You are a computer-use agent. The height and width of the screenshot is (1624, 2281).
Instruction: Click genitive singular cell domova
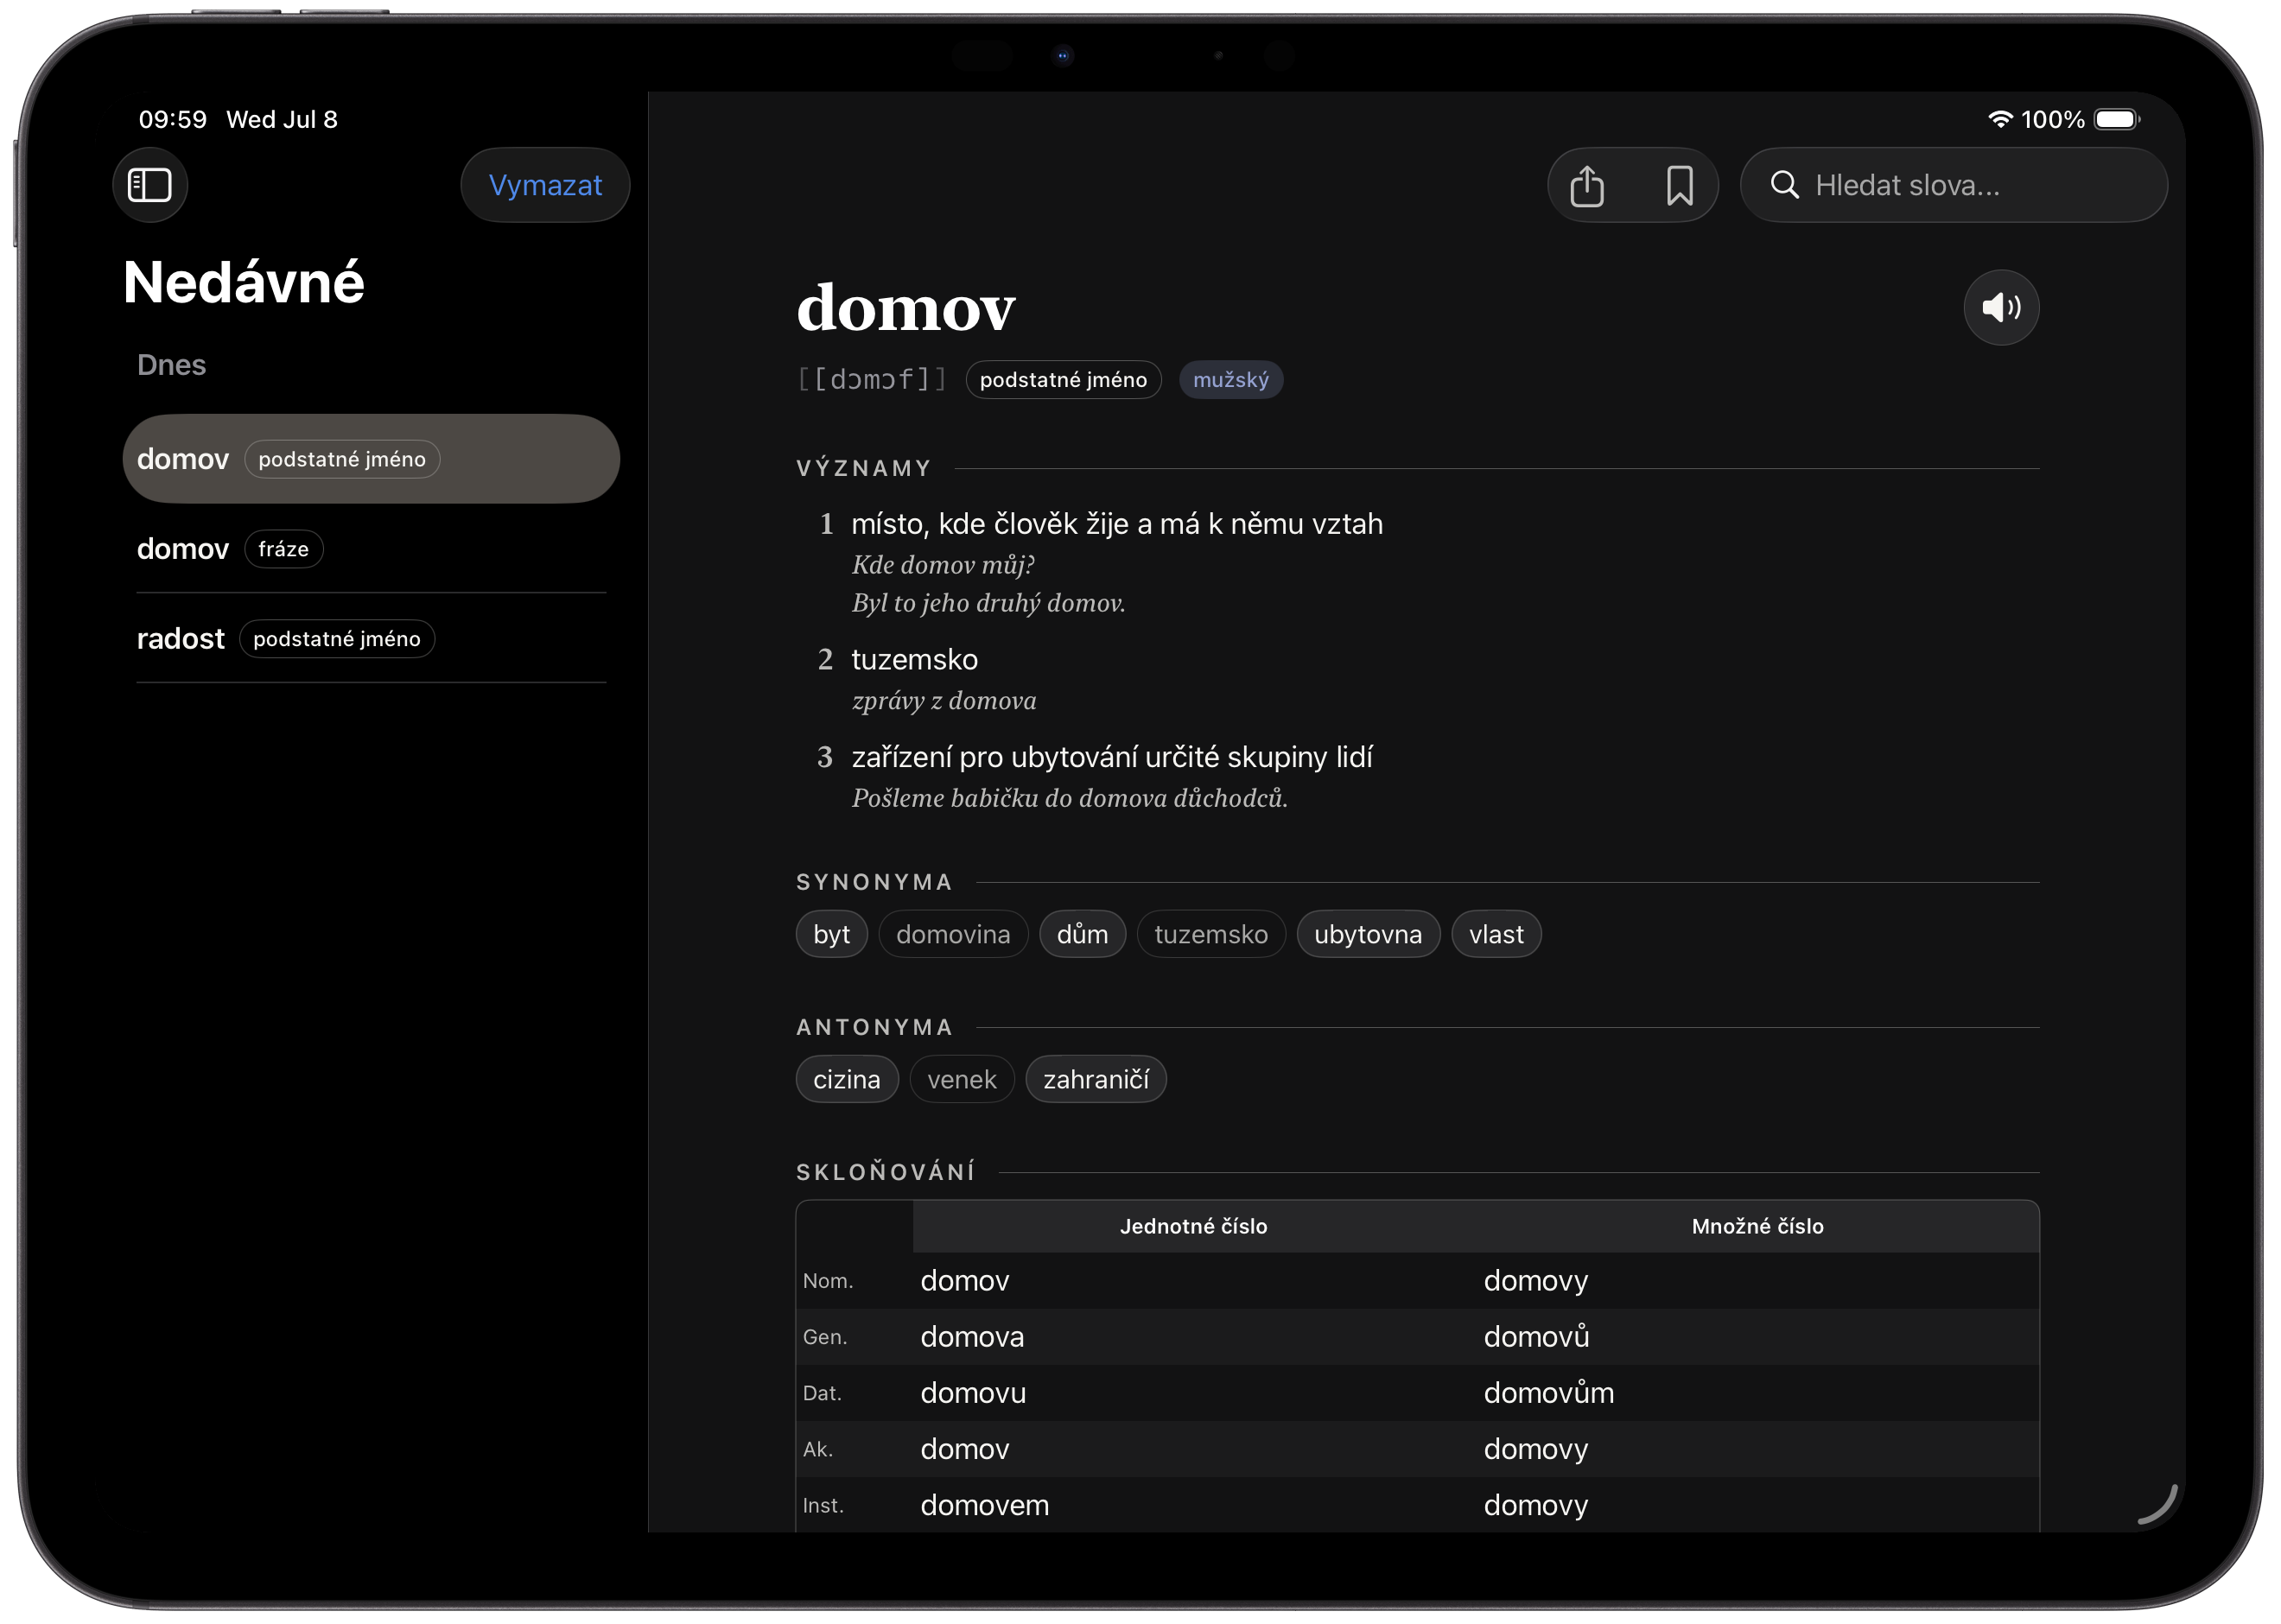pos(972,1337)
